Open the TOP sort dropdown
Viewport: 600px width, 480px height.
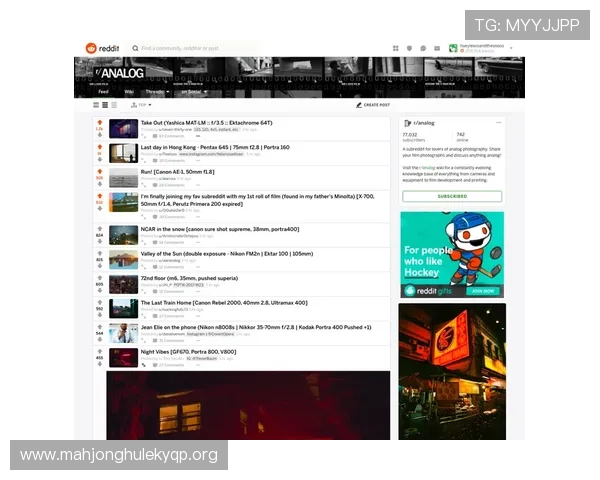141,105
